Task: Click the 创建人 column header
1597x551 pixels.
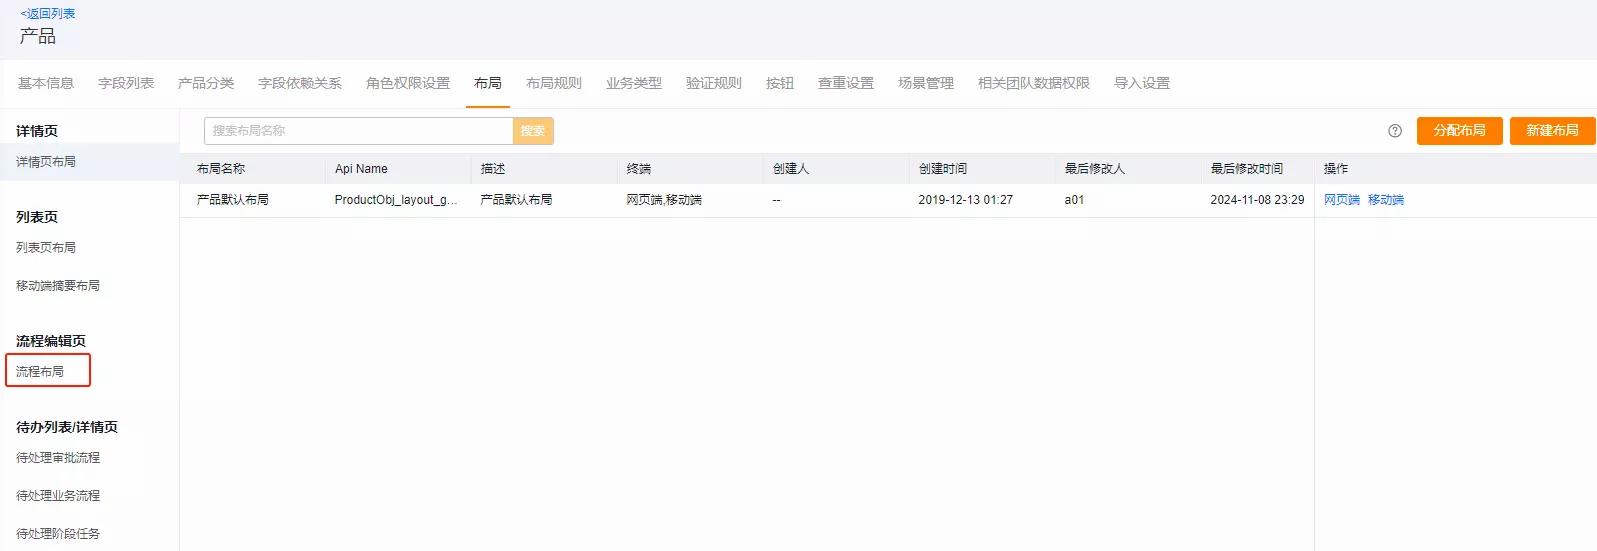Action: pos(791,169)
